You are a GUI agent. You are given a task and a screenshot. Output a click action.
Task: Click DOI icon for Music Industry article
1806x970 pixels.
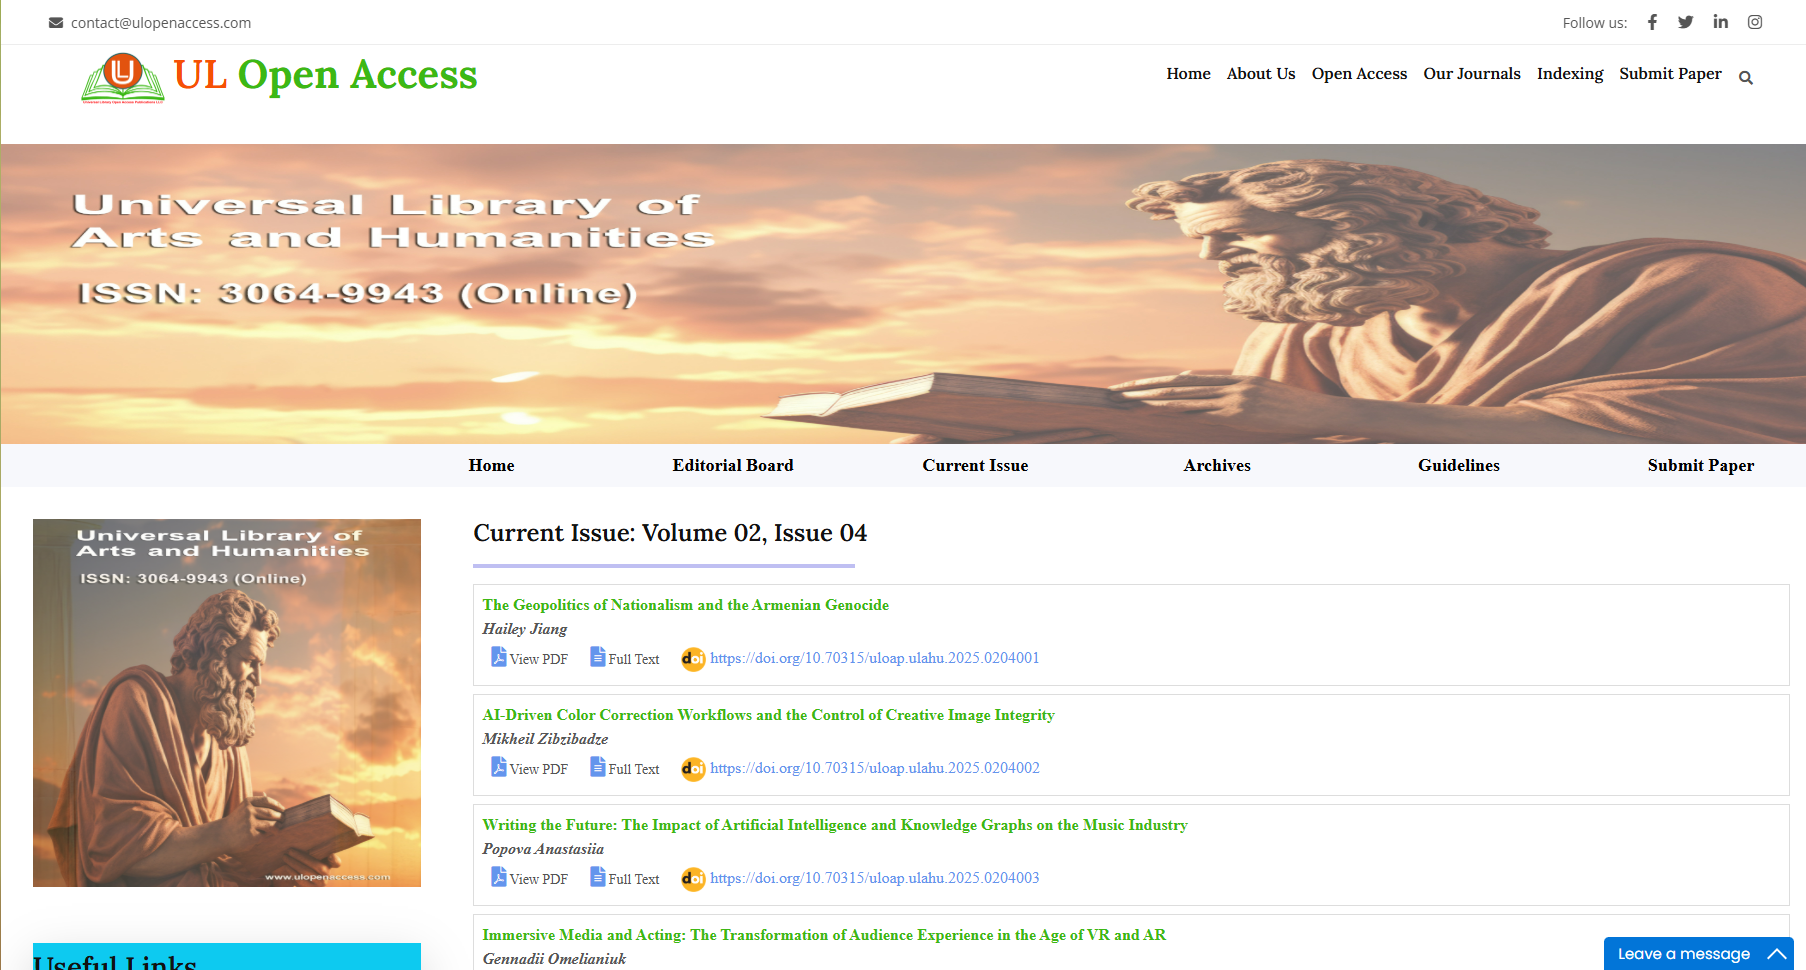(693, 879)
